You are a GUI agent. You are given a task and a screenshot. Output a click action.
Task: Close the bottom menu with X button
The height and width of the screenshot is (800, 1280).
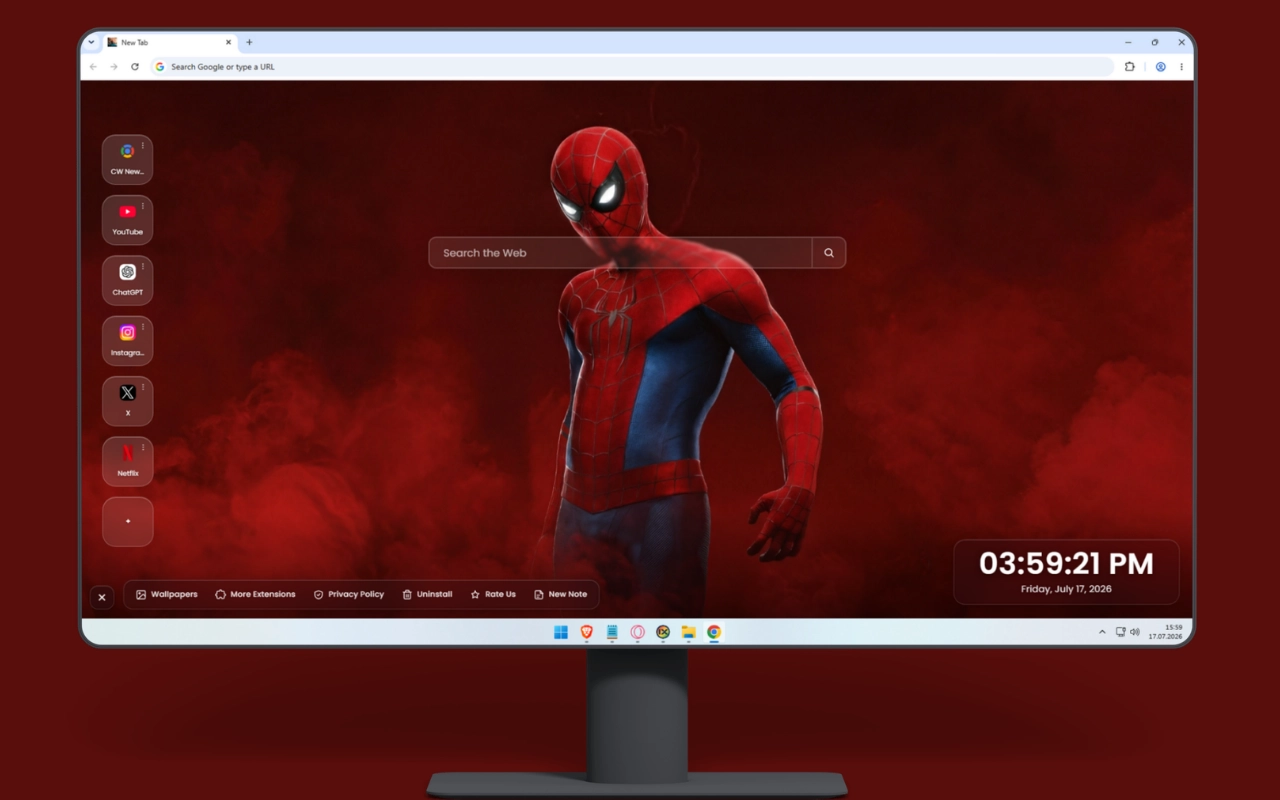pos(101,597)
